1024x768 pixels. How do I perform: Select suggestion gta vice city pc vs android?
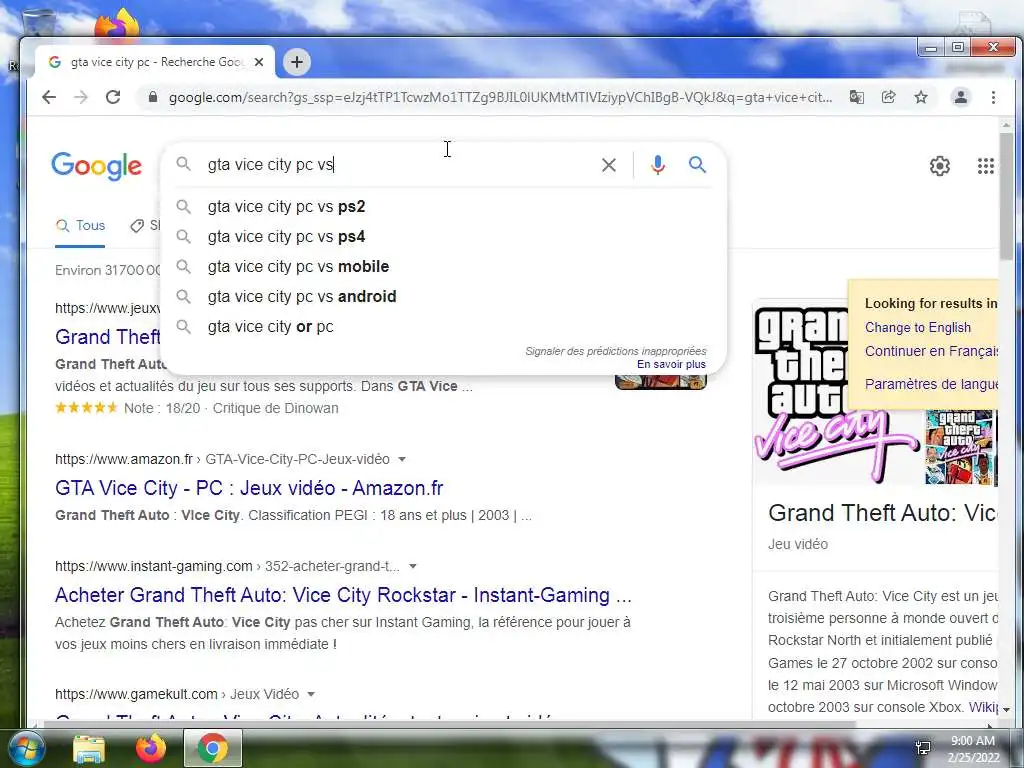443,296
